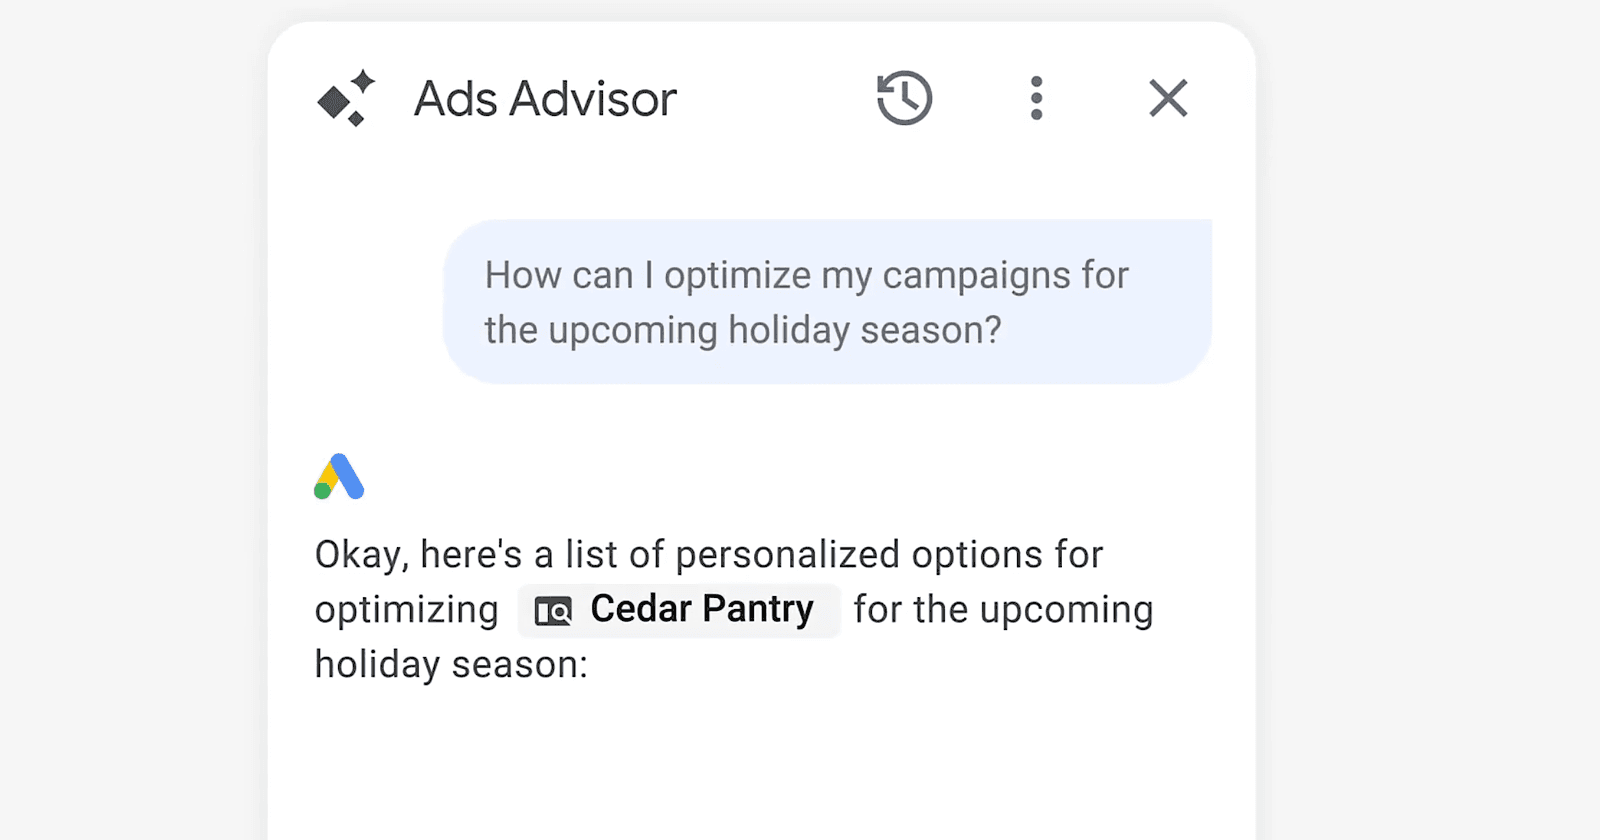This screenshot has height=840, width=1600.
Task: Click the word "Advisor" in the header
Action: [x=592, y=99]
